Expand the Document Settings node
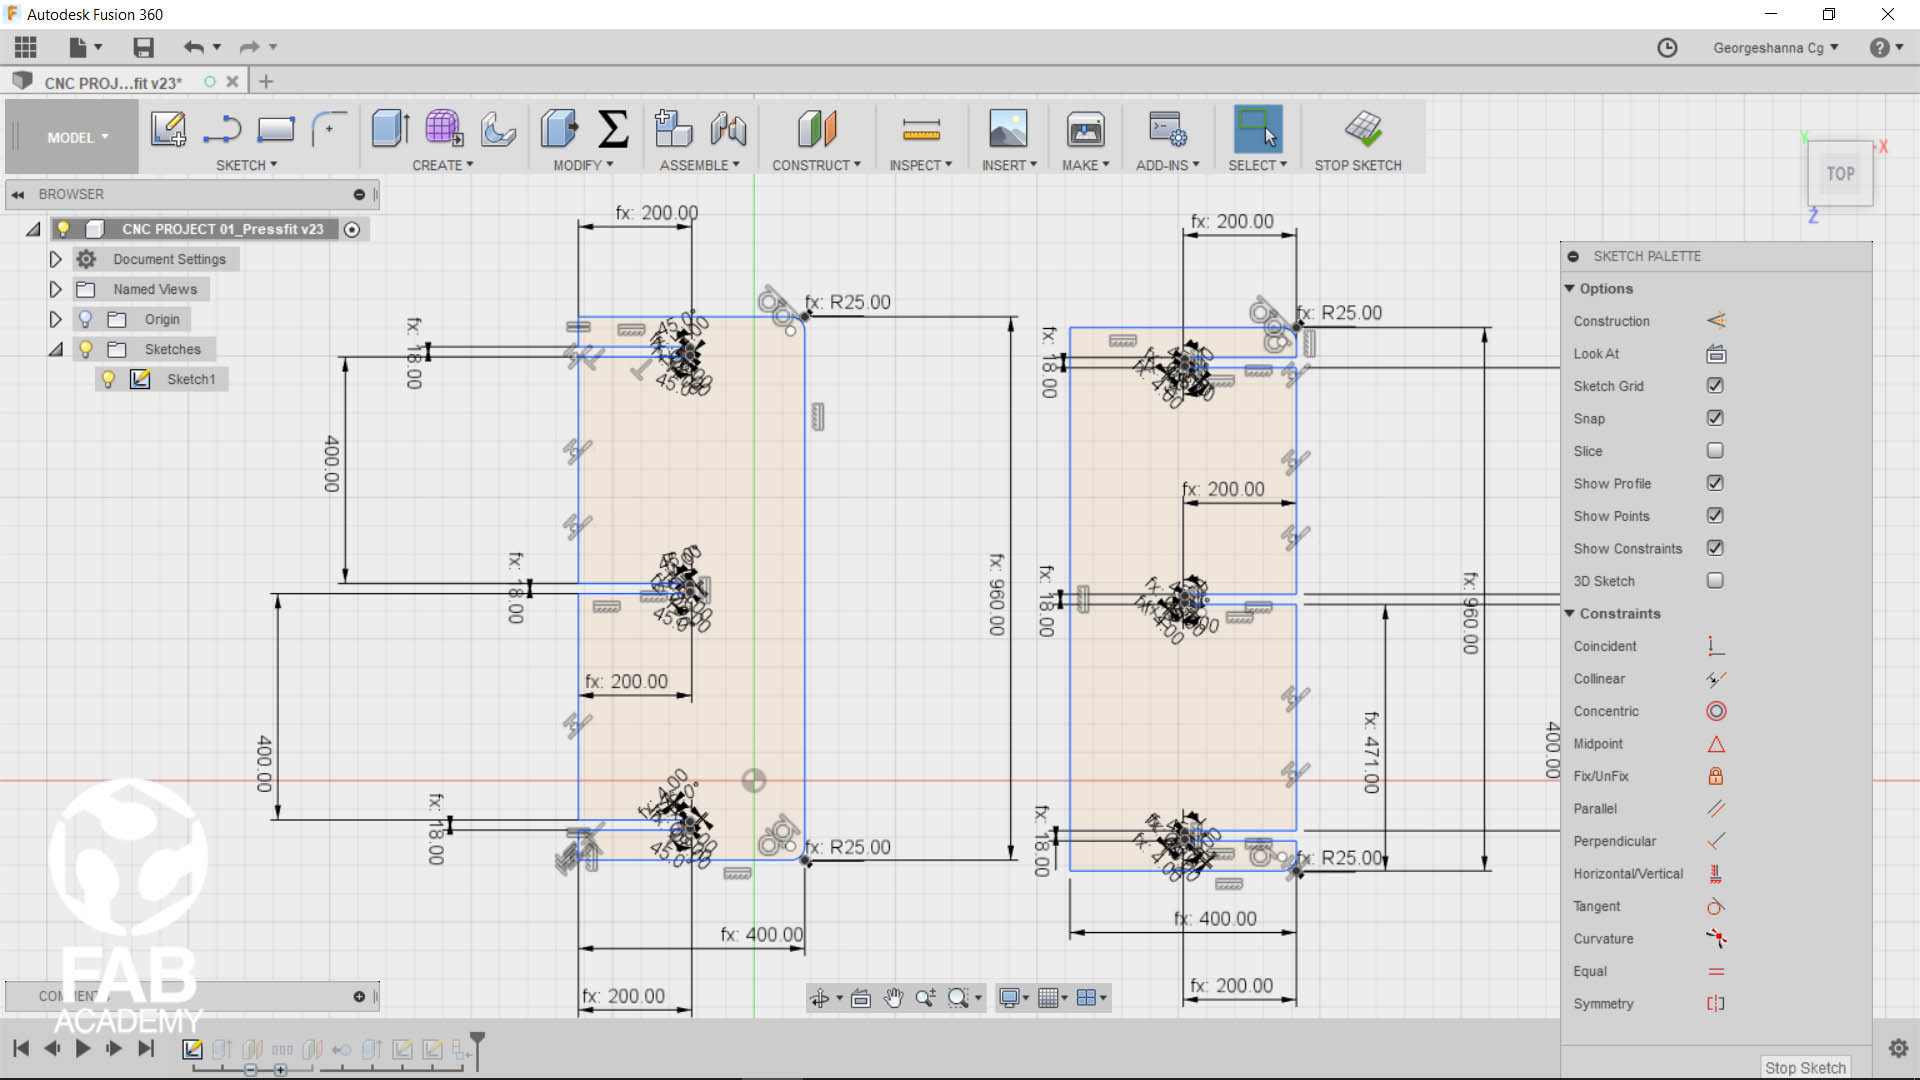The image size is (1920, 1080). pyautogui.click(x=55, y=259)
